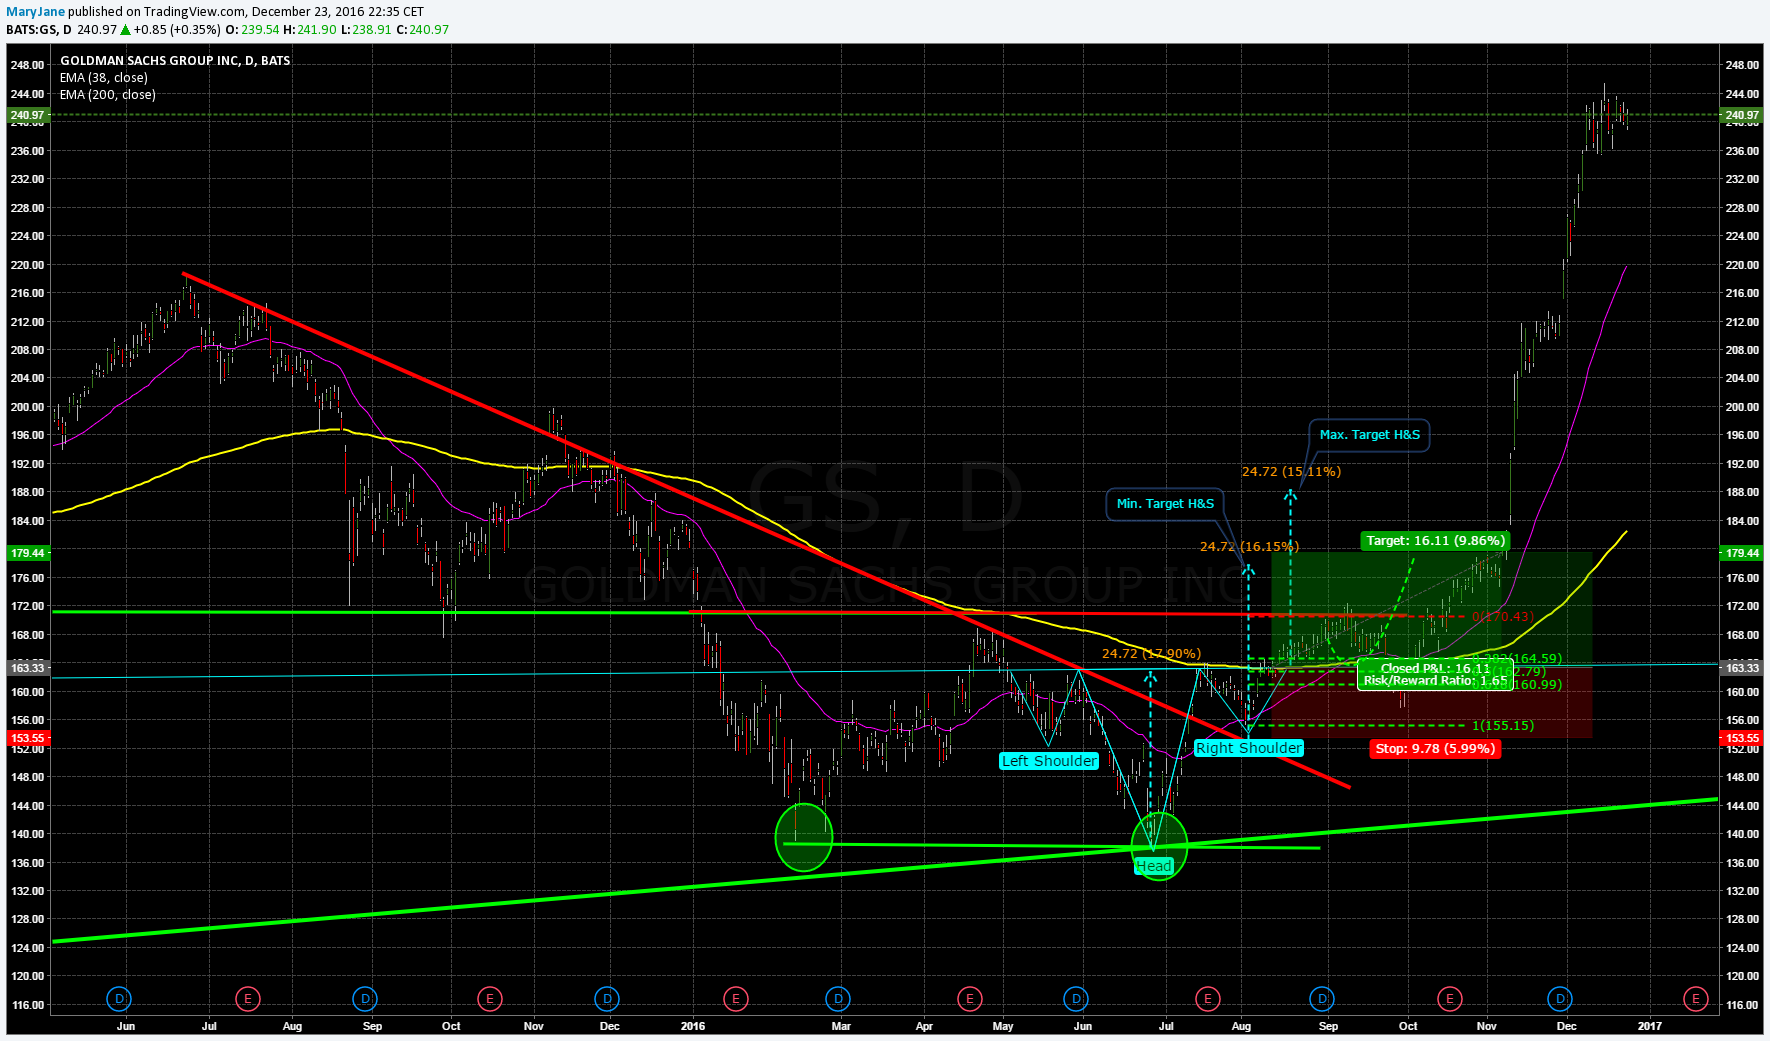Click the Max. Target H&S callout

tap(1369, 435)
